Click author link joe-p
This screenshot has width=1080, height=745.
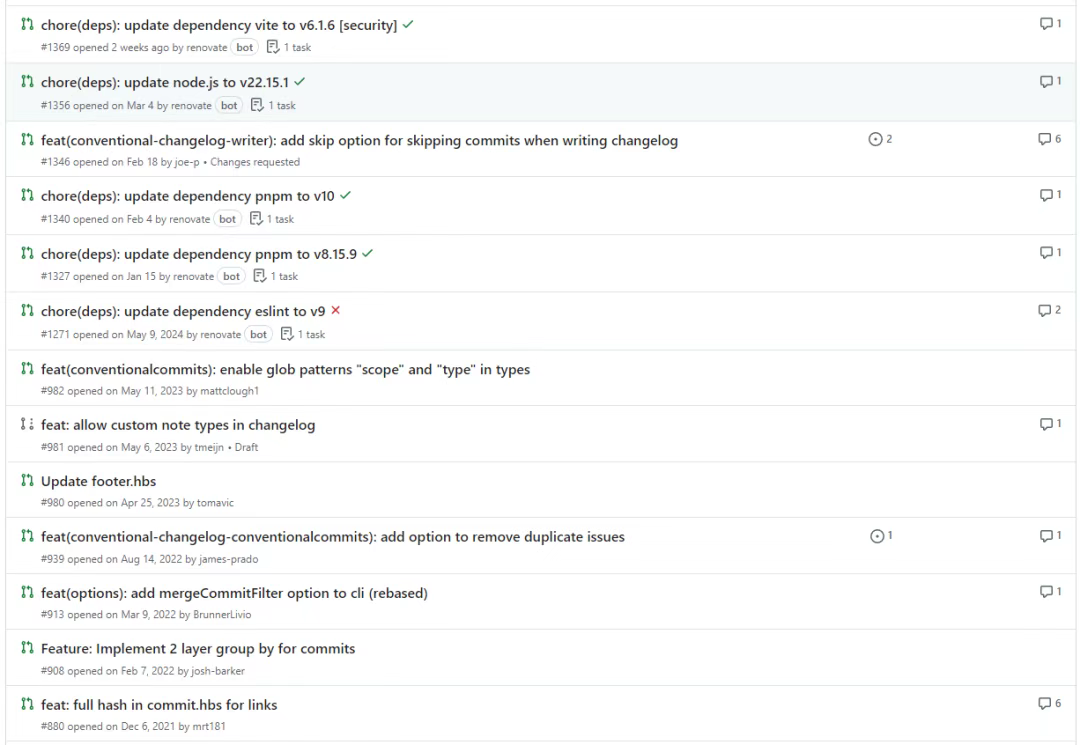pyautogui.click(x=187, y=162)
